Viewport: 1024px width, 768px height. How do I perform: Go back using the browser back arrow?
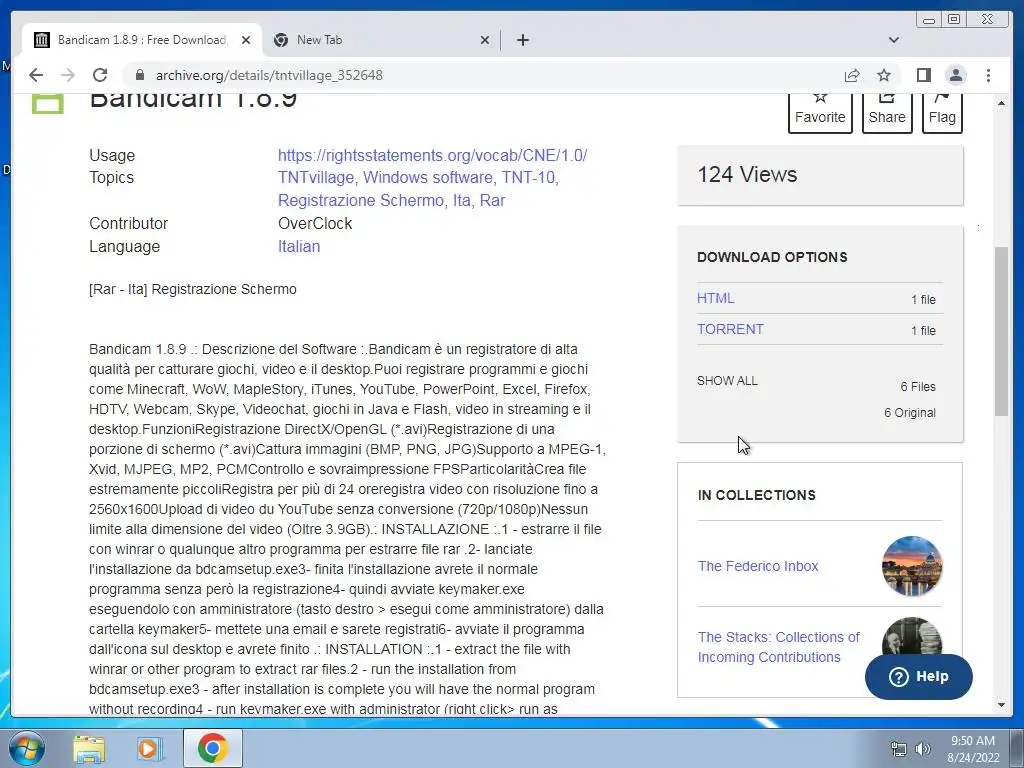pos(36,75)
